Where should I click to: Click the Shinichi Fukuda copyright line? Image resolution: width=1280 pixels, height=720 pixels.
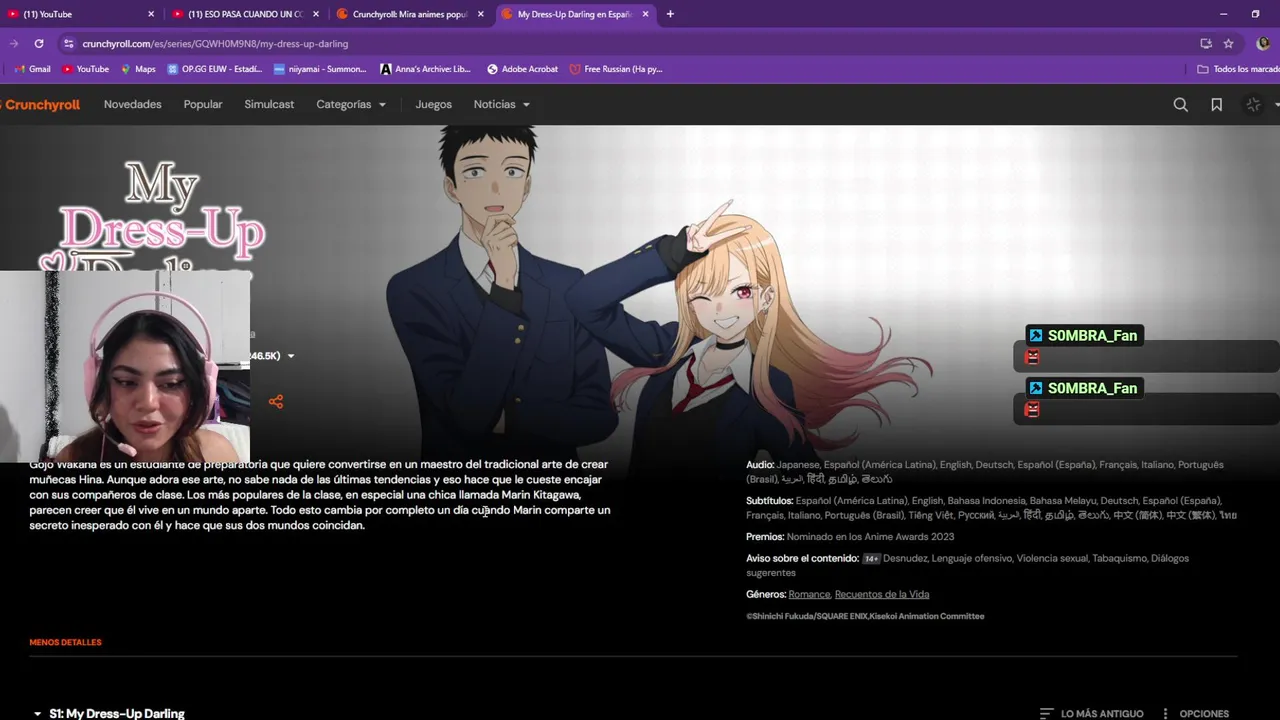pyautogui.click(x=865, y=616)
